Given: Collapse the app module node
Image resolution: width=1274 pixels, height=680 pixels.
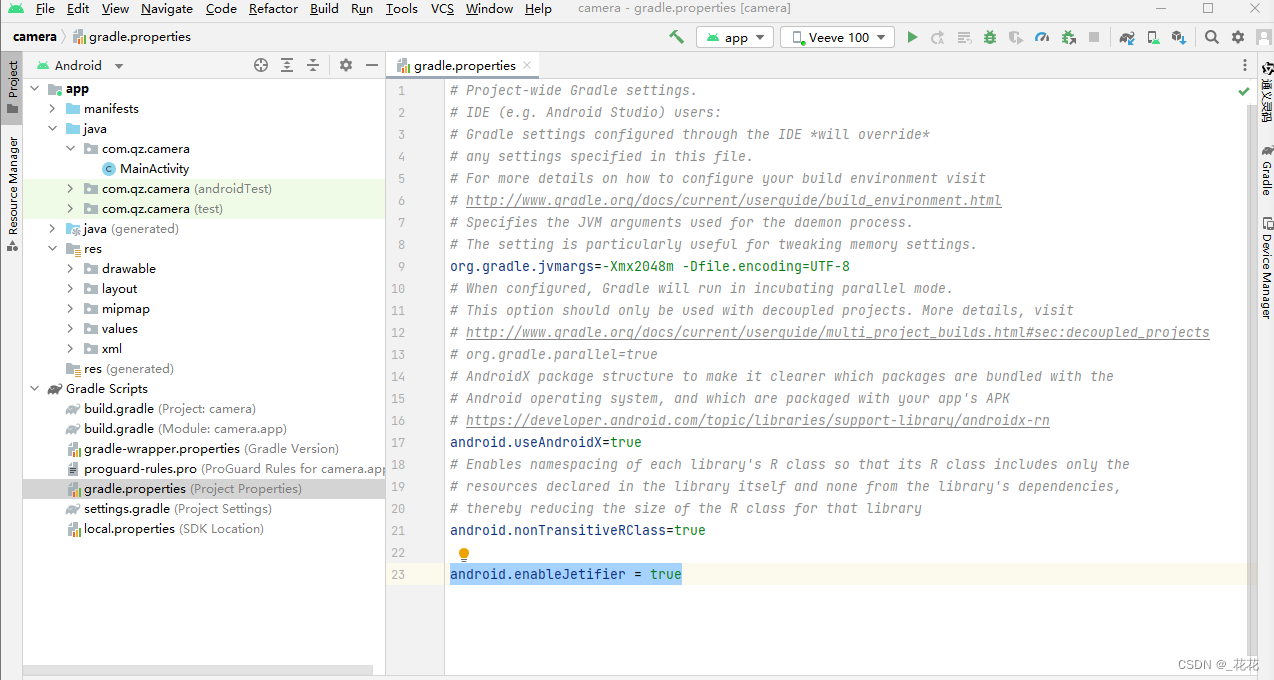Looking at the screenshot, I should click(x=34, y=89).
